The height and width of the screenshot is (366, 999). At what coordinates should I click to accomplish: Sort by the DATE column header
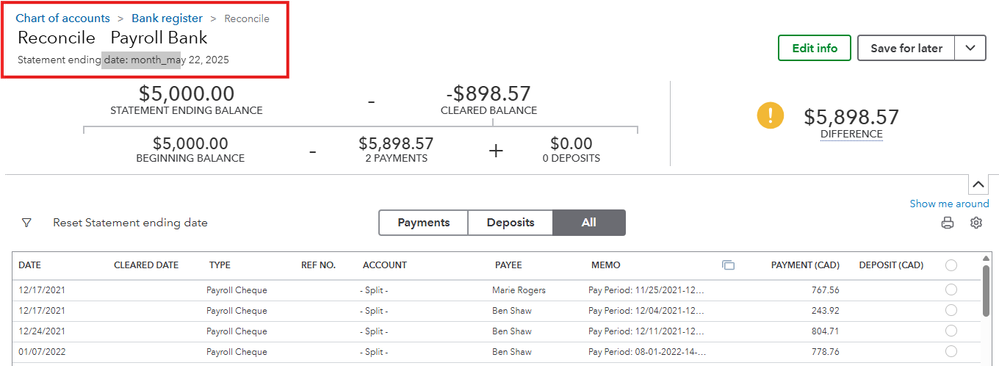click(x=30, y=265)
